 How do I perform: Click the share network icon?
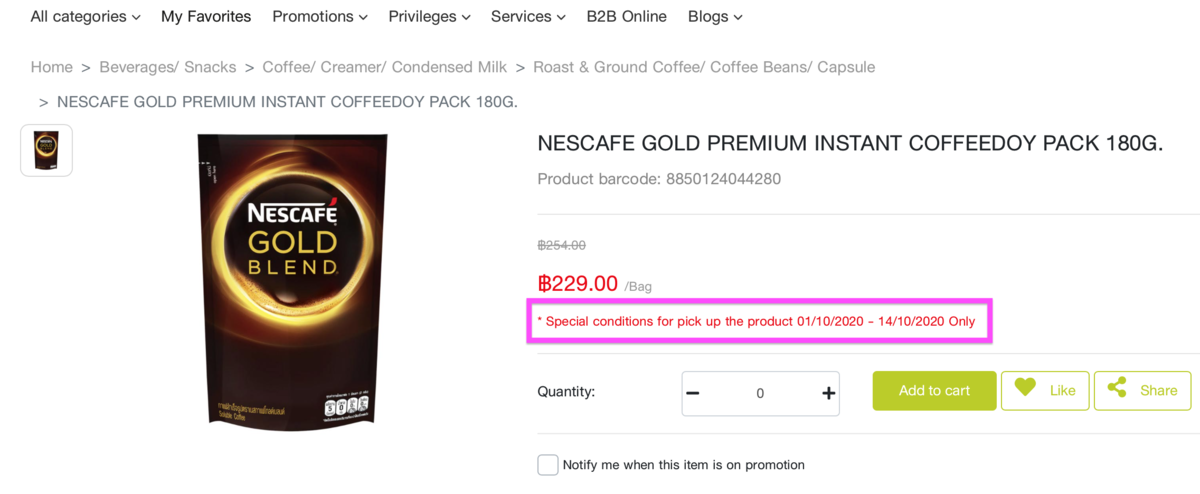(x=1117, y=388)
